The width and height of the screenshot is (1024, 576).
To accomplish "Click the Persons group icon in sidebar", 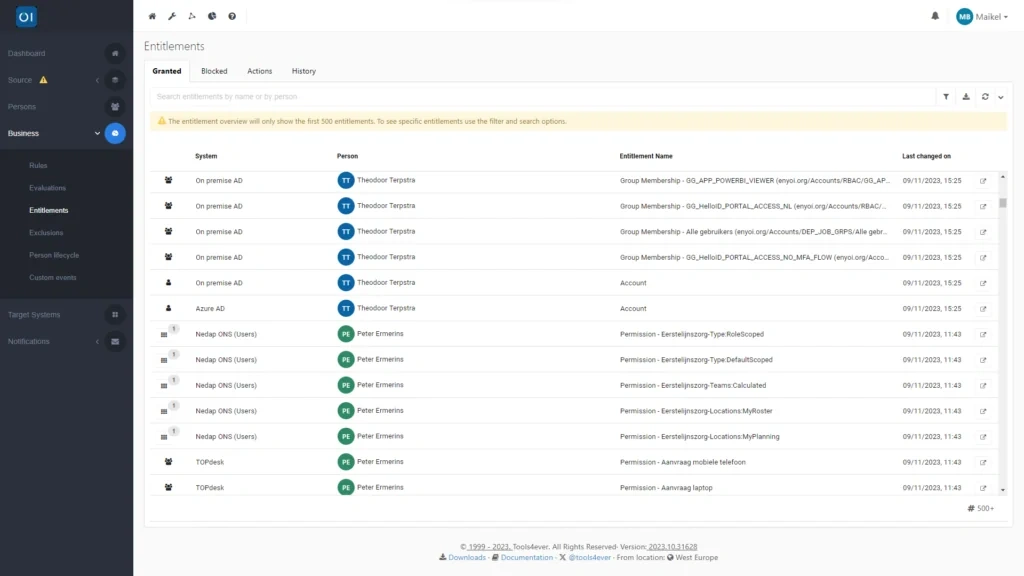I will [115, 106].
